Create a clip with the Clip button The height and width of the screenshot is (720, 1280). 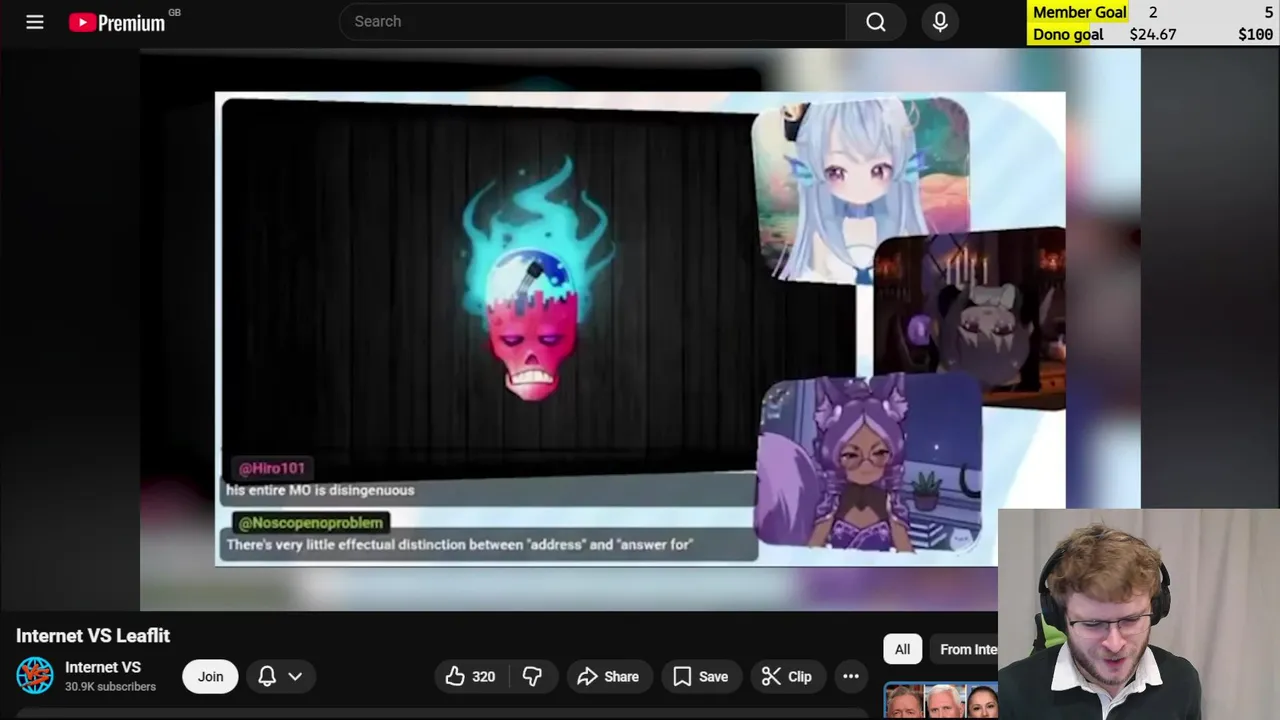(x=787, y=676)
